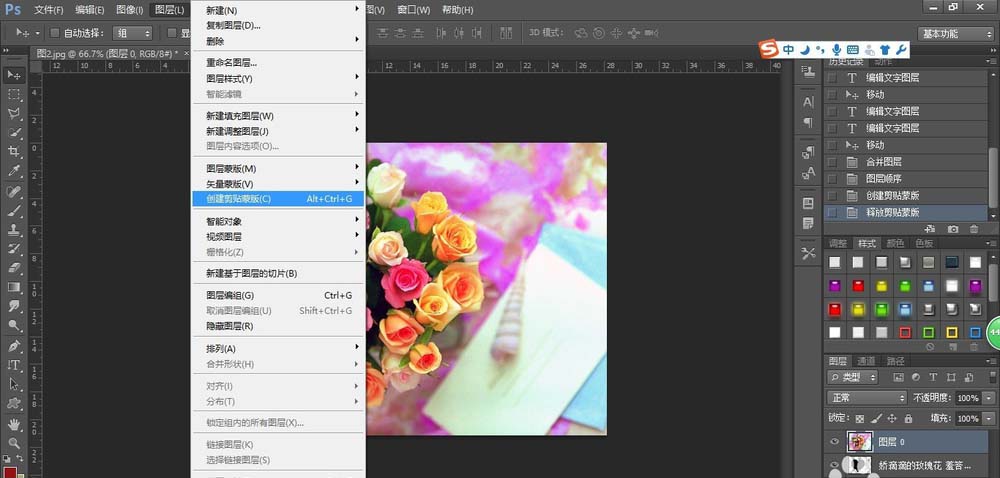Open the Character panel icon in dock
This screenshot has width=1000, height=478.
click(x=809, y=102)
